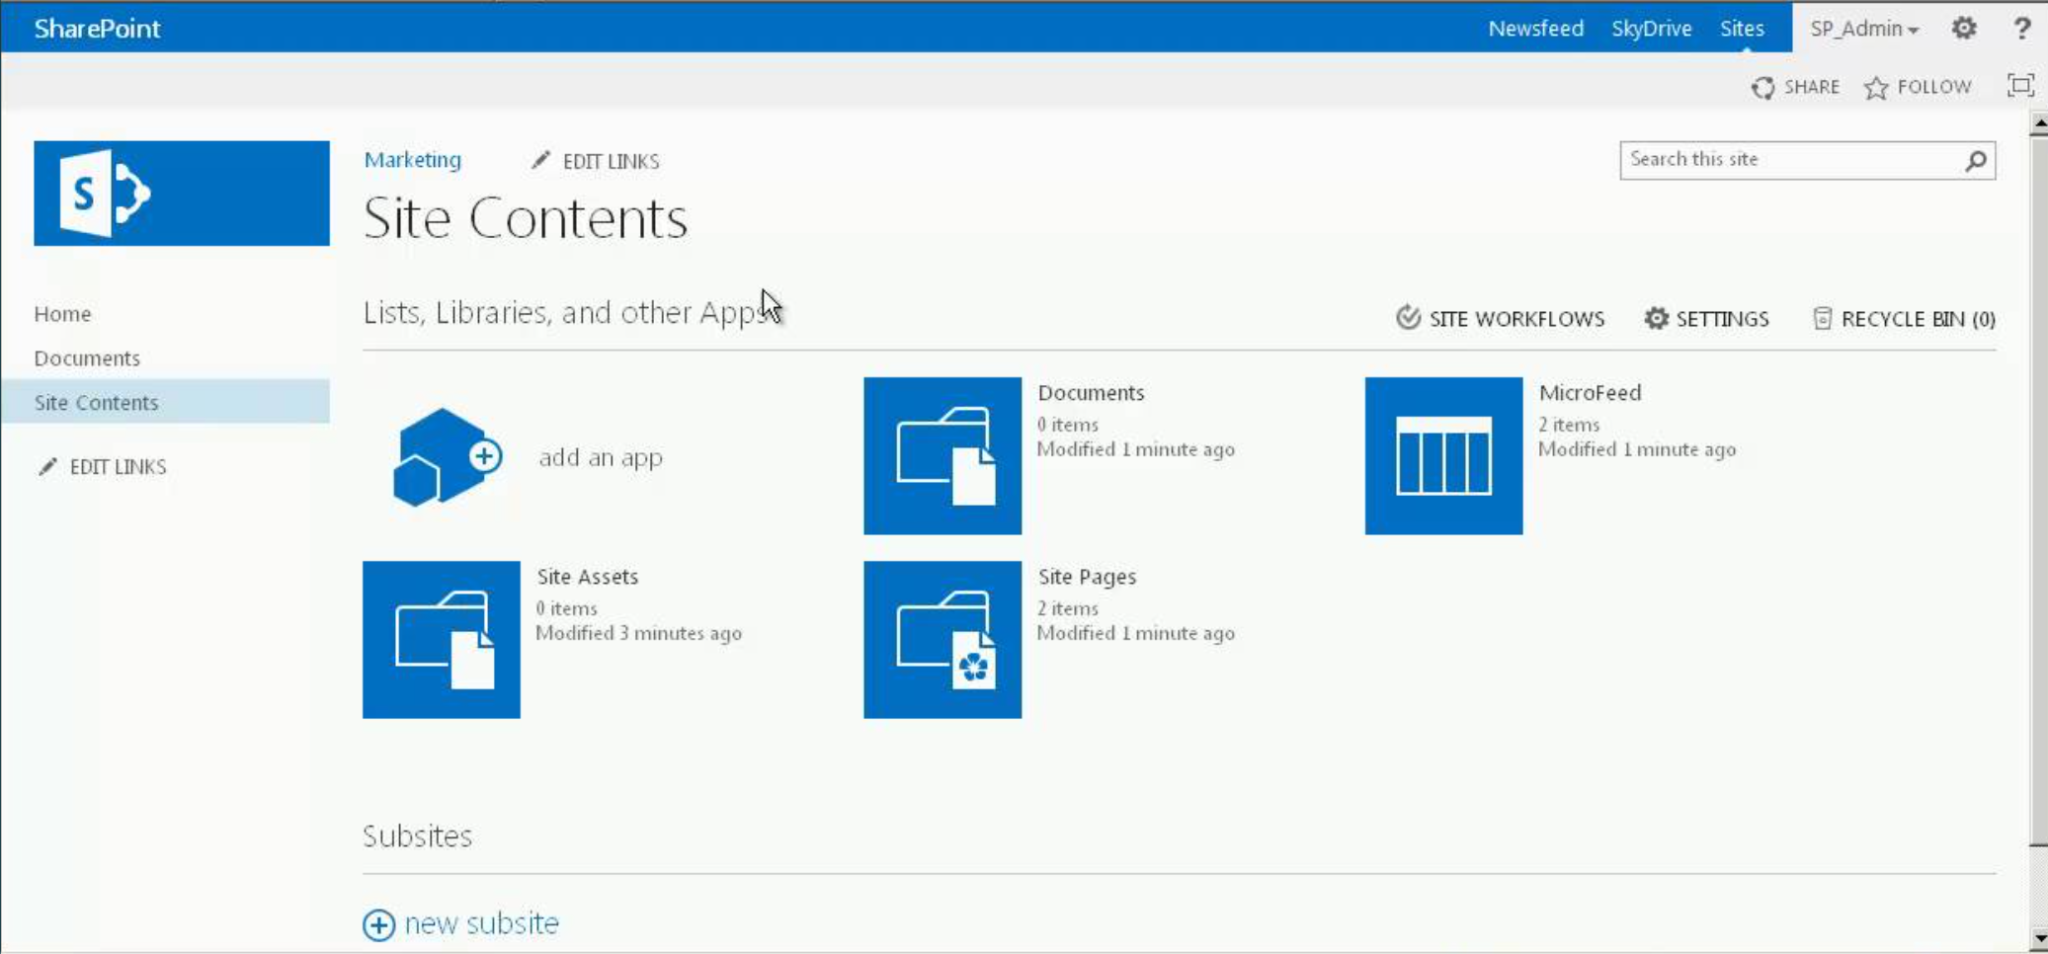Open the SP_Admin user menu
This screenshot has height=954, width=2048.
point(1862,28)
